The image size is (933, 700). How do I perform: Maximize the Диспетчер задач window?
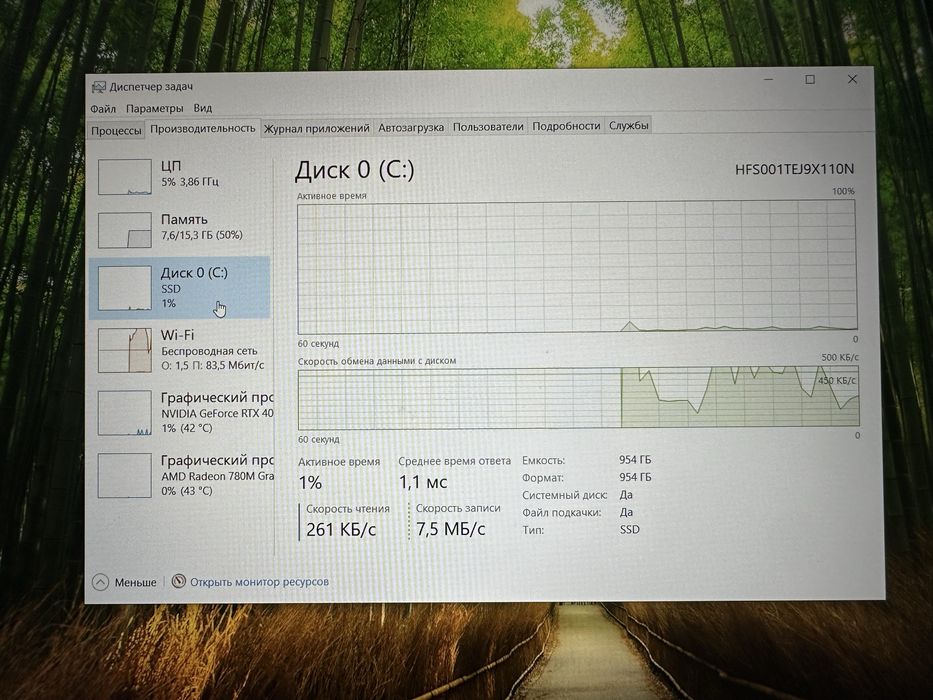(x=810, y=79)
